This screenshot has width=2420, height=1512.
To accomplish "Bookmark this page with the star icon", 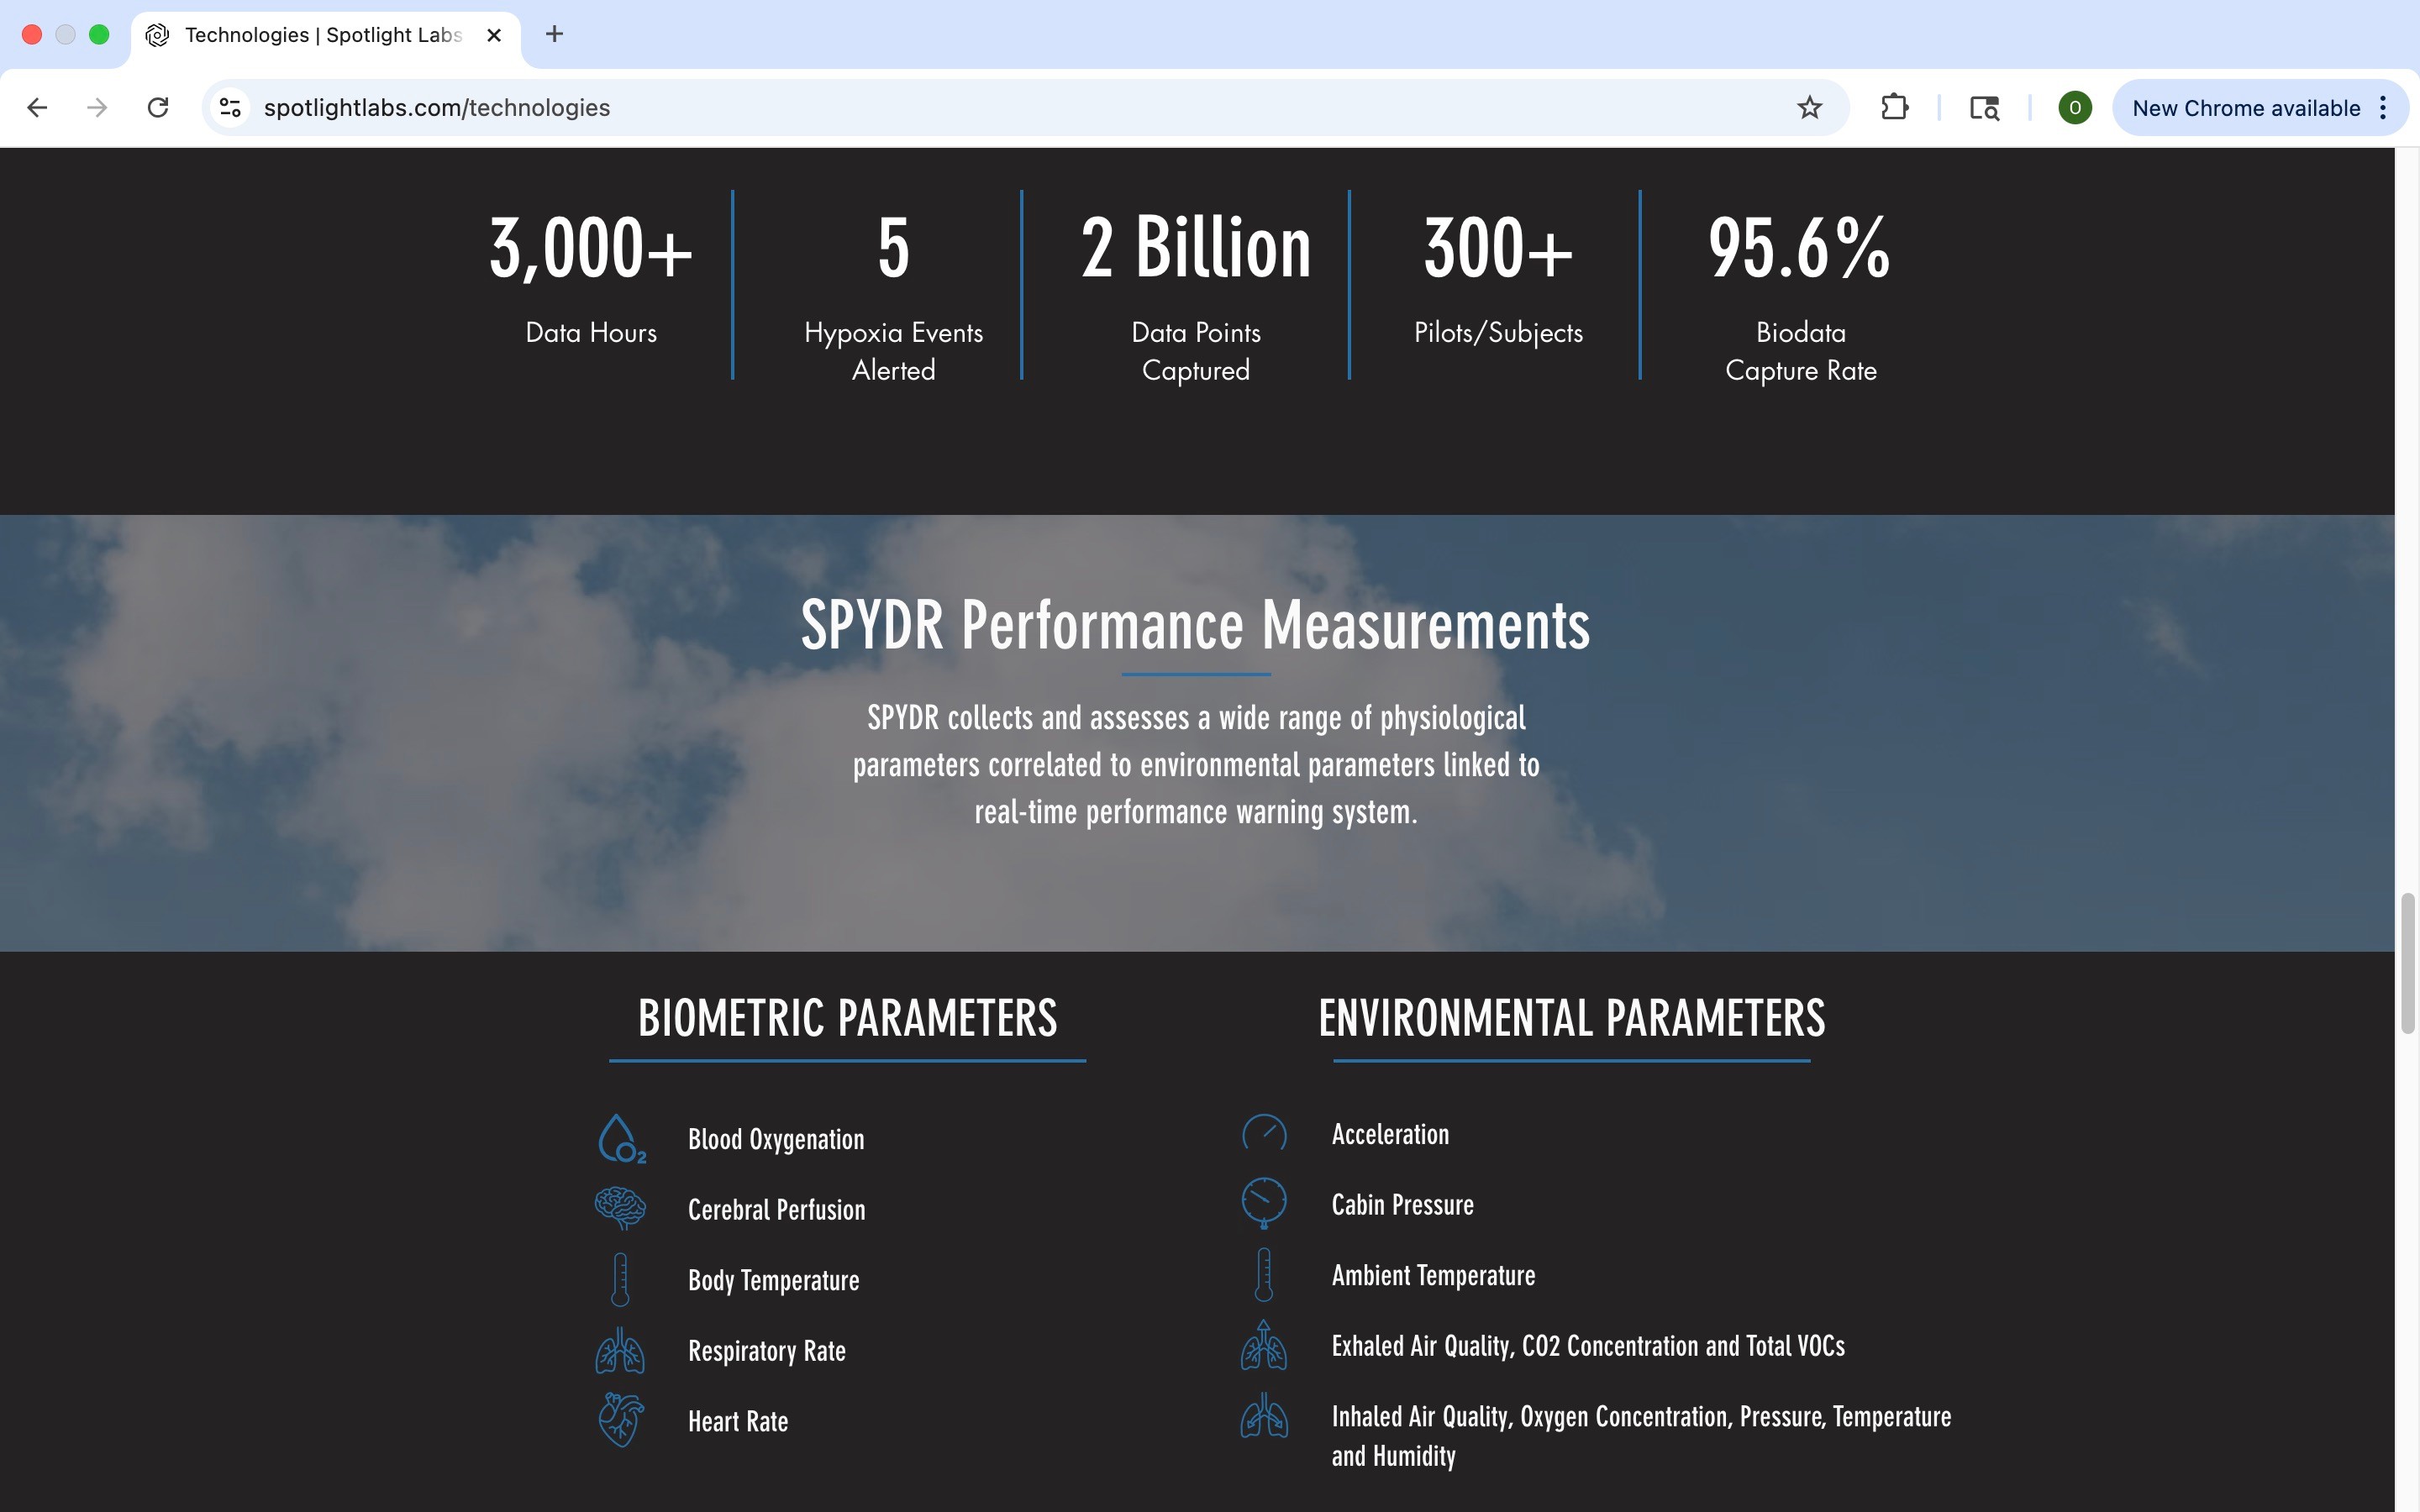I will (1809, 108).
